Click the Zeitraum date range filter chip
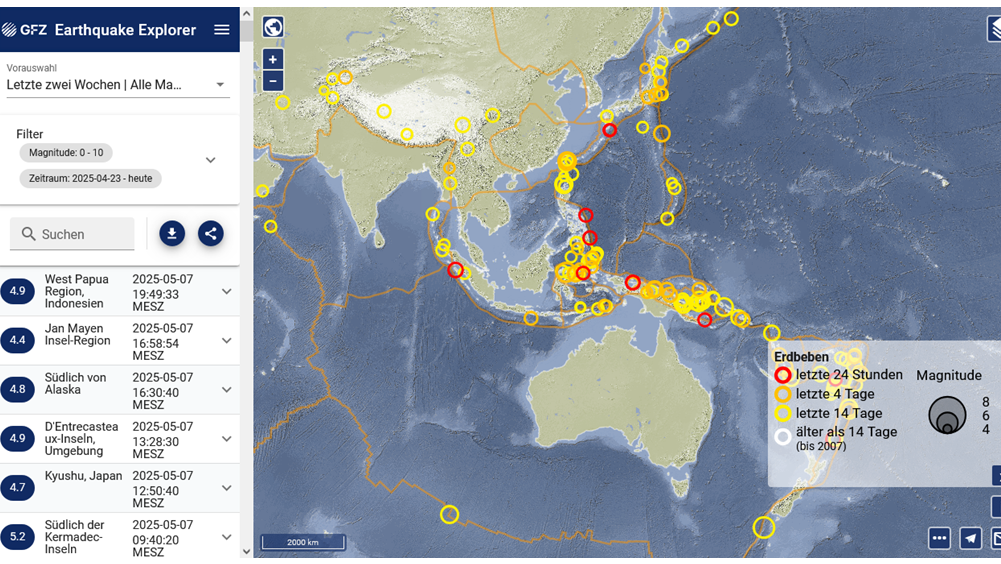Image resolution: width=1001 pixels, height=564 pixels. 90,178
